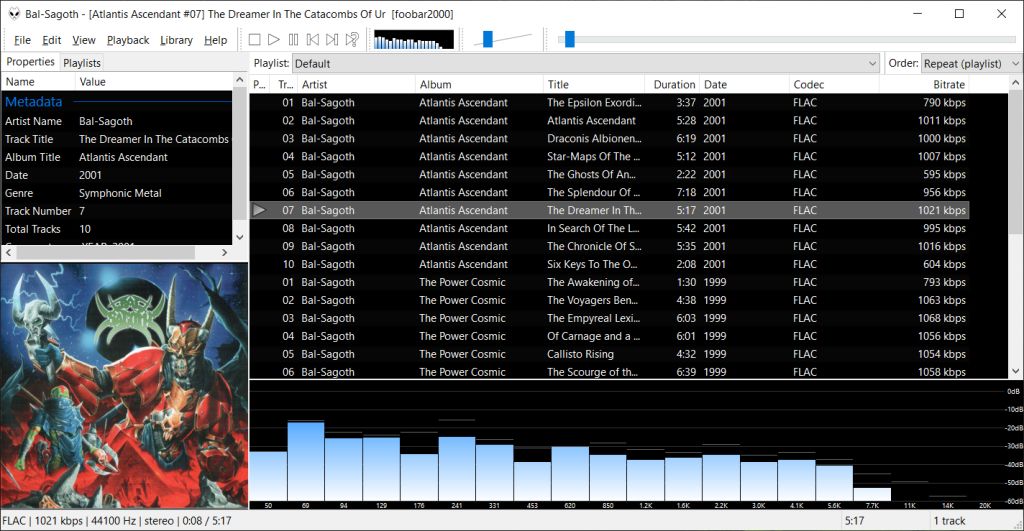
Task: Select track The Splendour Of ...
Action: [609, 193]
